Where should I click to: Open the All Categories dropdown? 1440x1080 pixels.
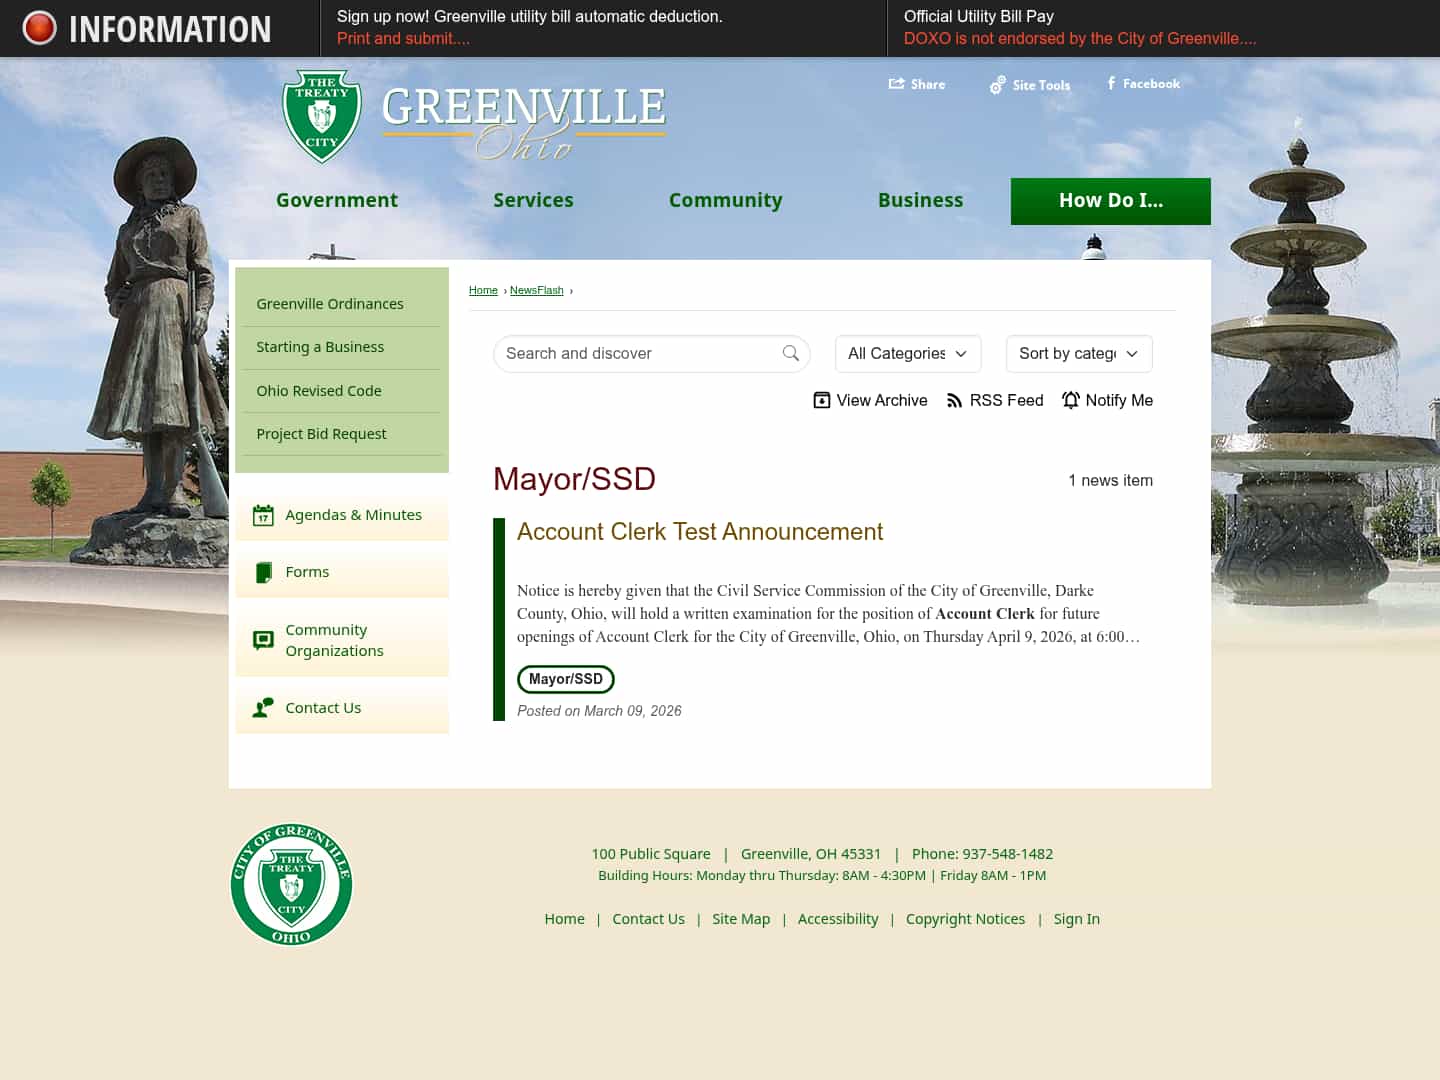coord(907,354)
